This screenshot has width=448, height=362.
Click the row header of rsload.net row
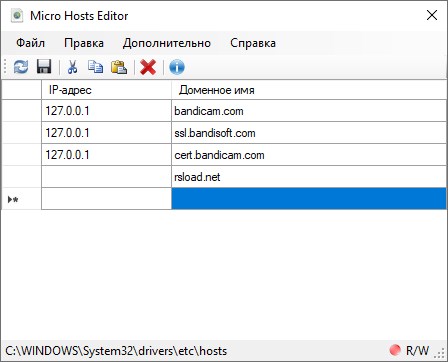click(x=21, y=177)
